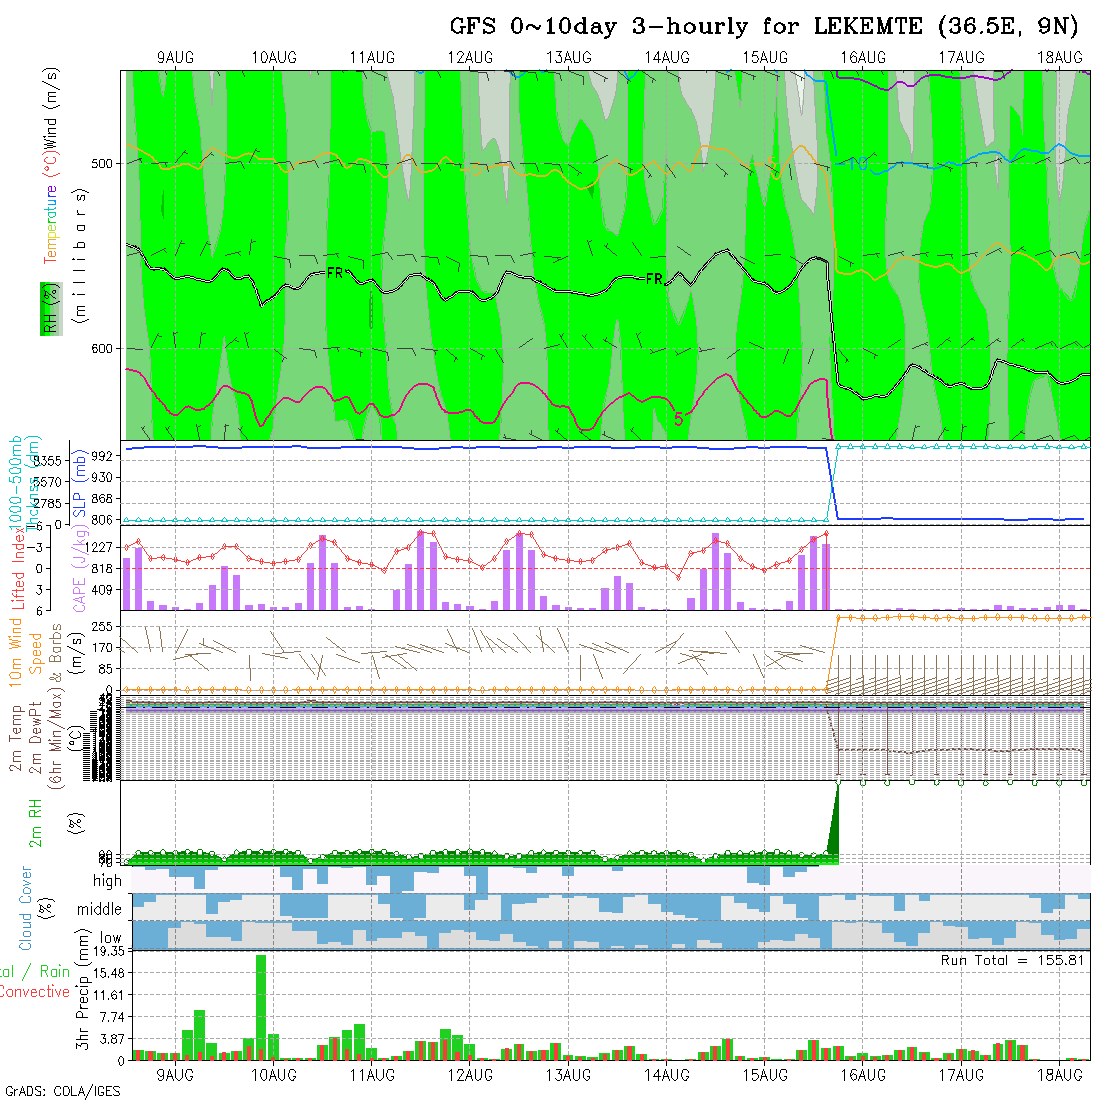Select the red Convective legend label
The image size is (1100, 1100).
(x=34, y=991)
